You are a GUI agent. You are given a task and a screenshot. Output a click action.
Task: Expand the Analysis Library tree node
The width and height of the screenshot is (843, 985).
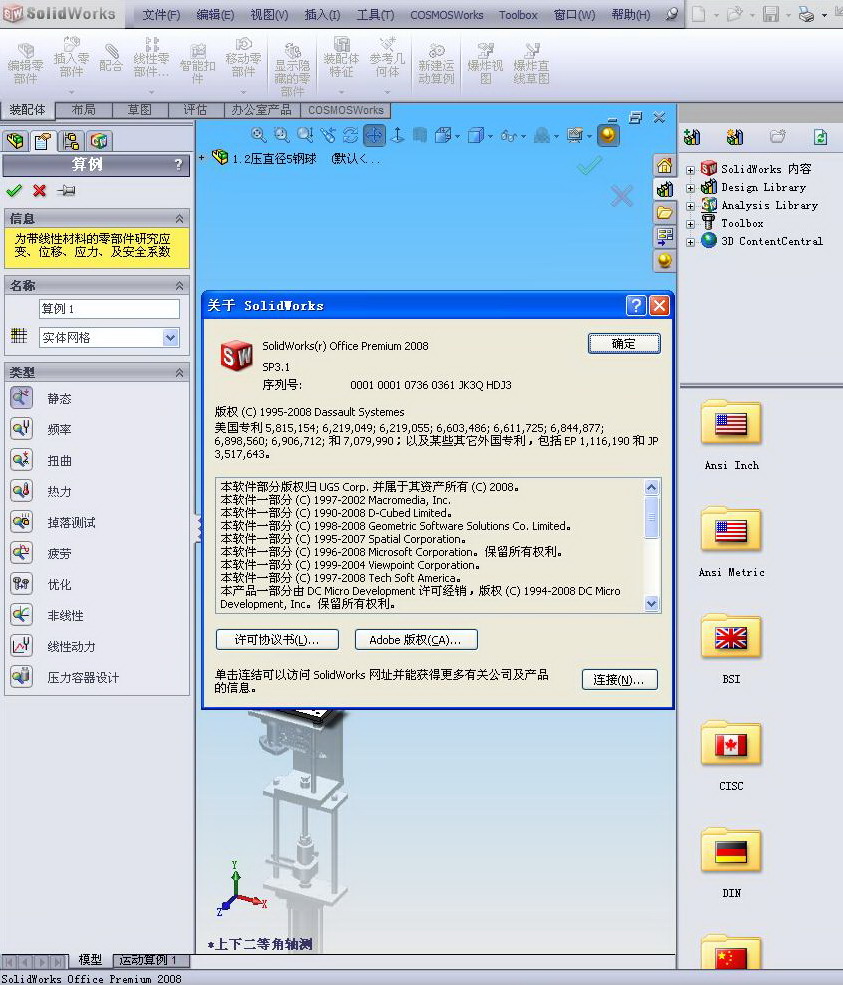click(690, 206)
